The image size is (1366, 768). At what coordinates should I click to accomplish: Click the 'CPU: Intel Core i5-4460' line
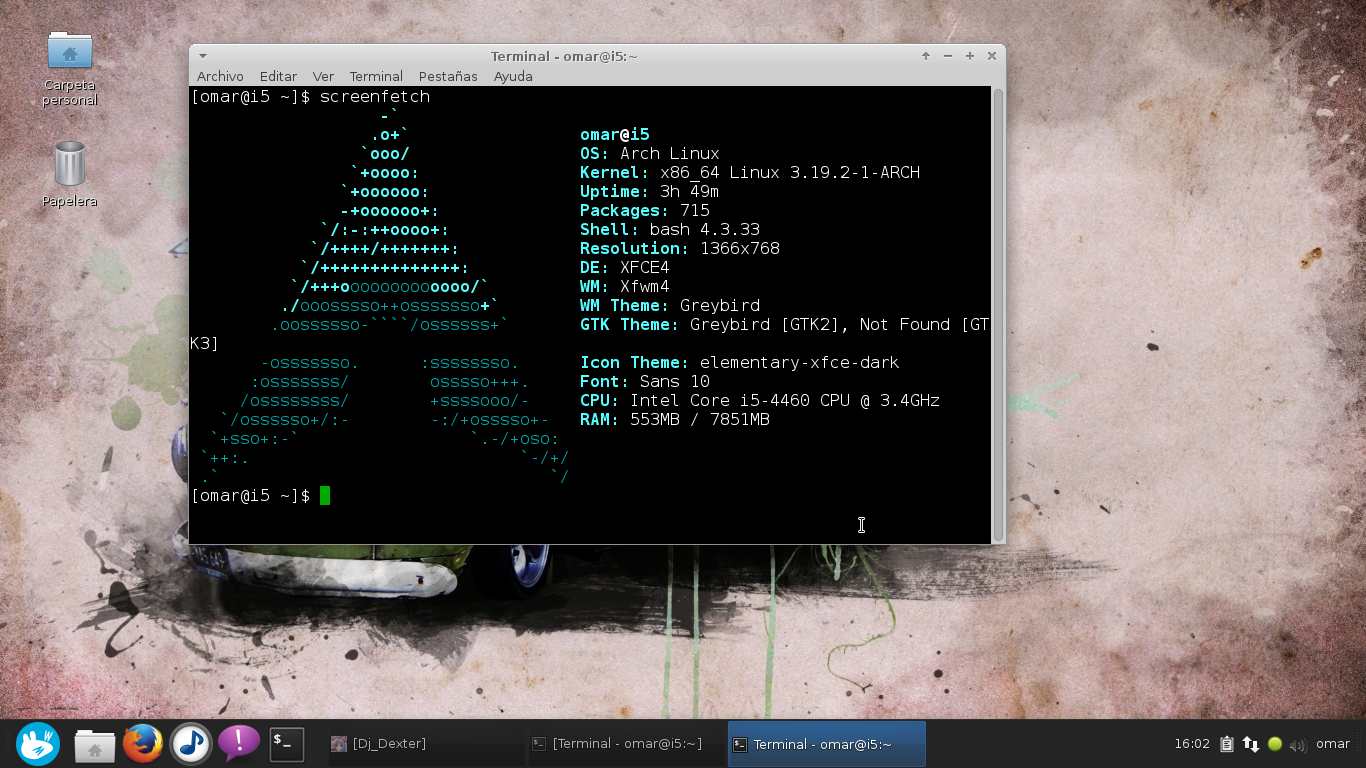(760, 401)
